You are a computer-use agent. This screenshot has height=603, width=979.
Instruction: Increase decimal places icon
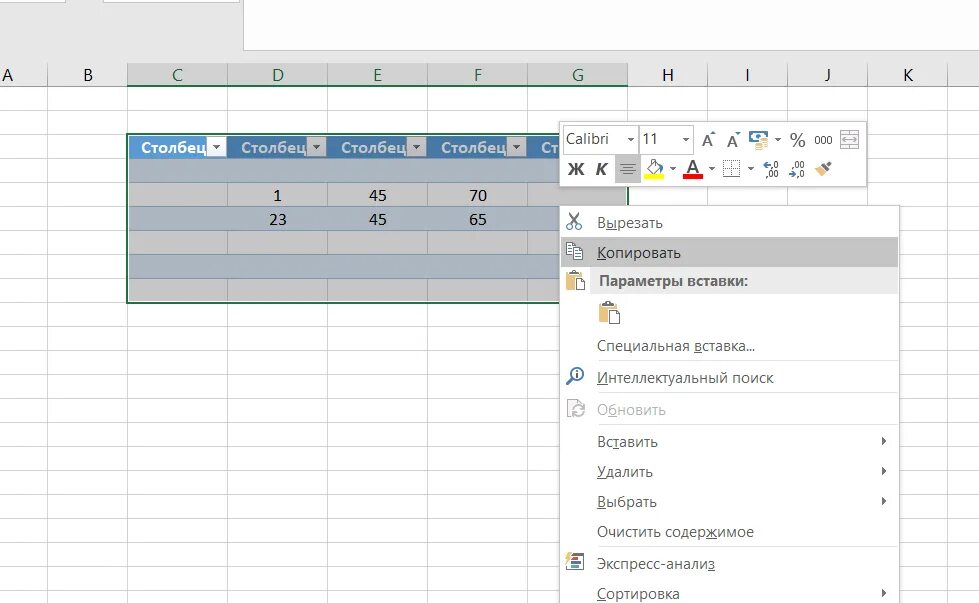771,169
